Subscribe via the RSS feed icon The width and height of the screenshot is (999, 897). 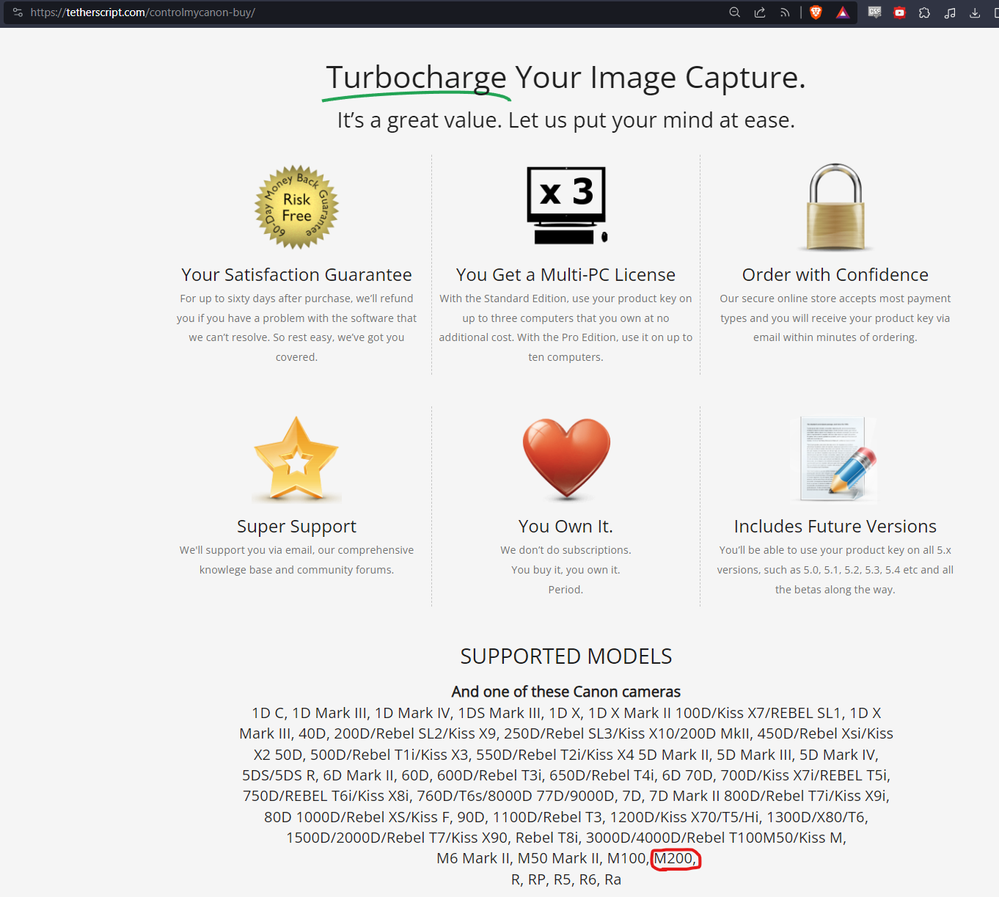pos(785,12)
